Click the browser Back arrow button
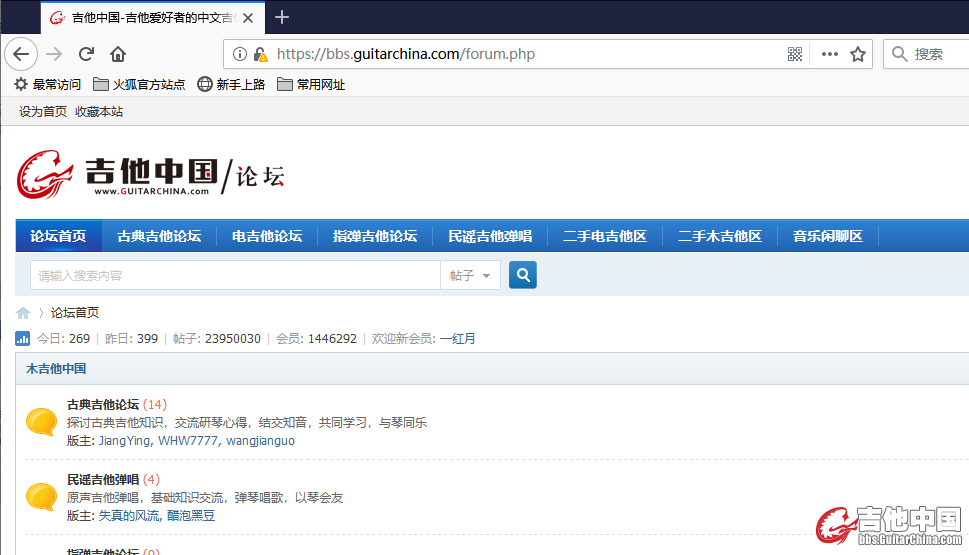This screenshot has height=555, width=969. click(21, 54)
